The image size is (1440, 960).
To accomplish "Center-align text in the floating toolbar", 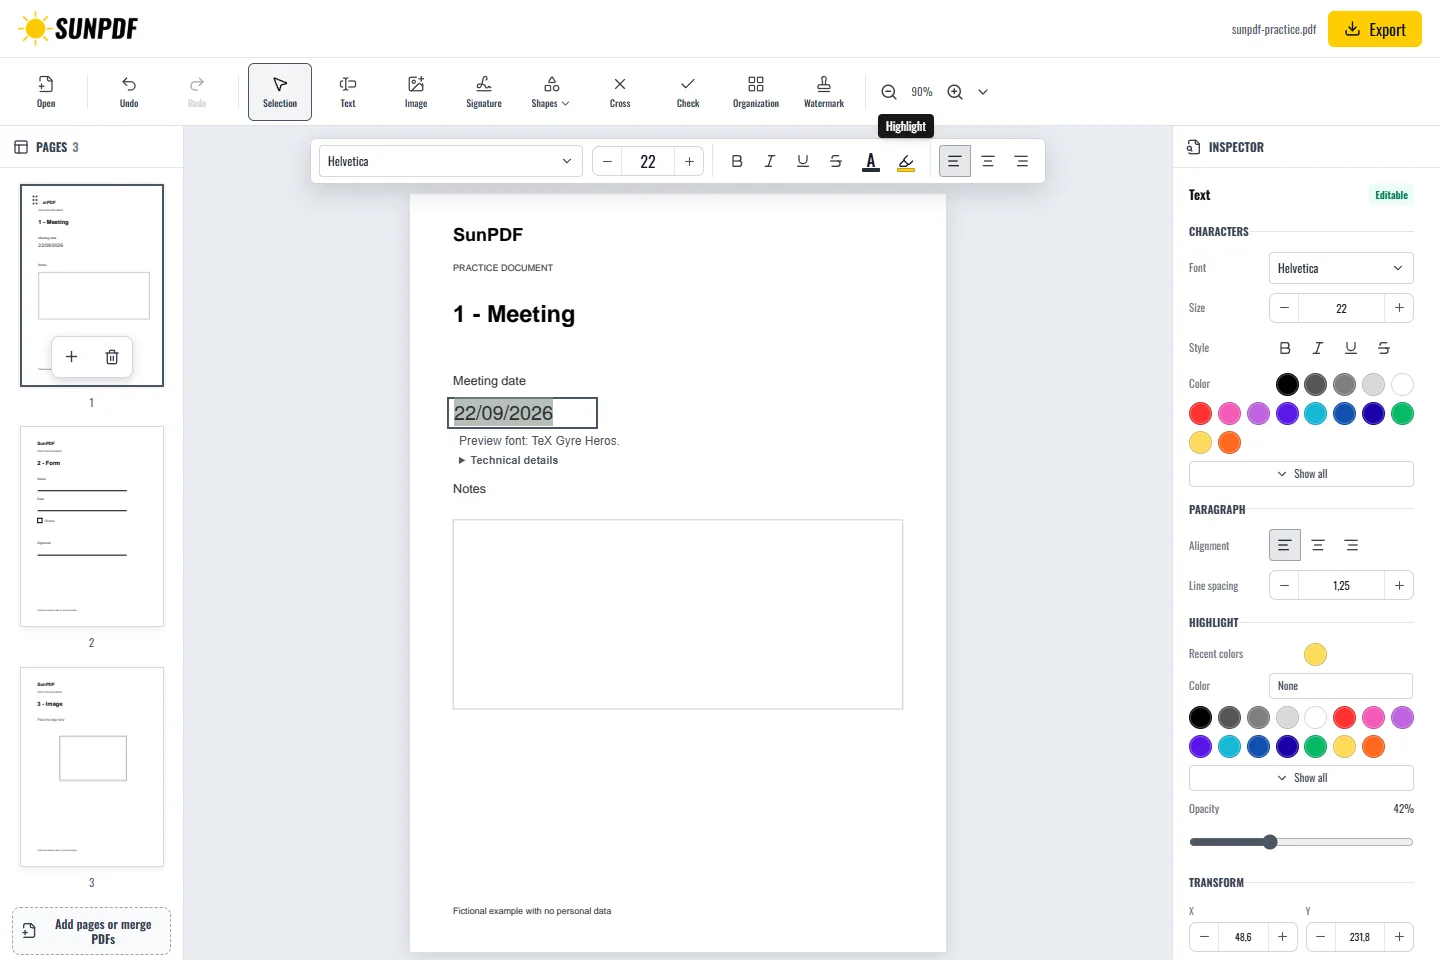I will coord(988,161).
